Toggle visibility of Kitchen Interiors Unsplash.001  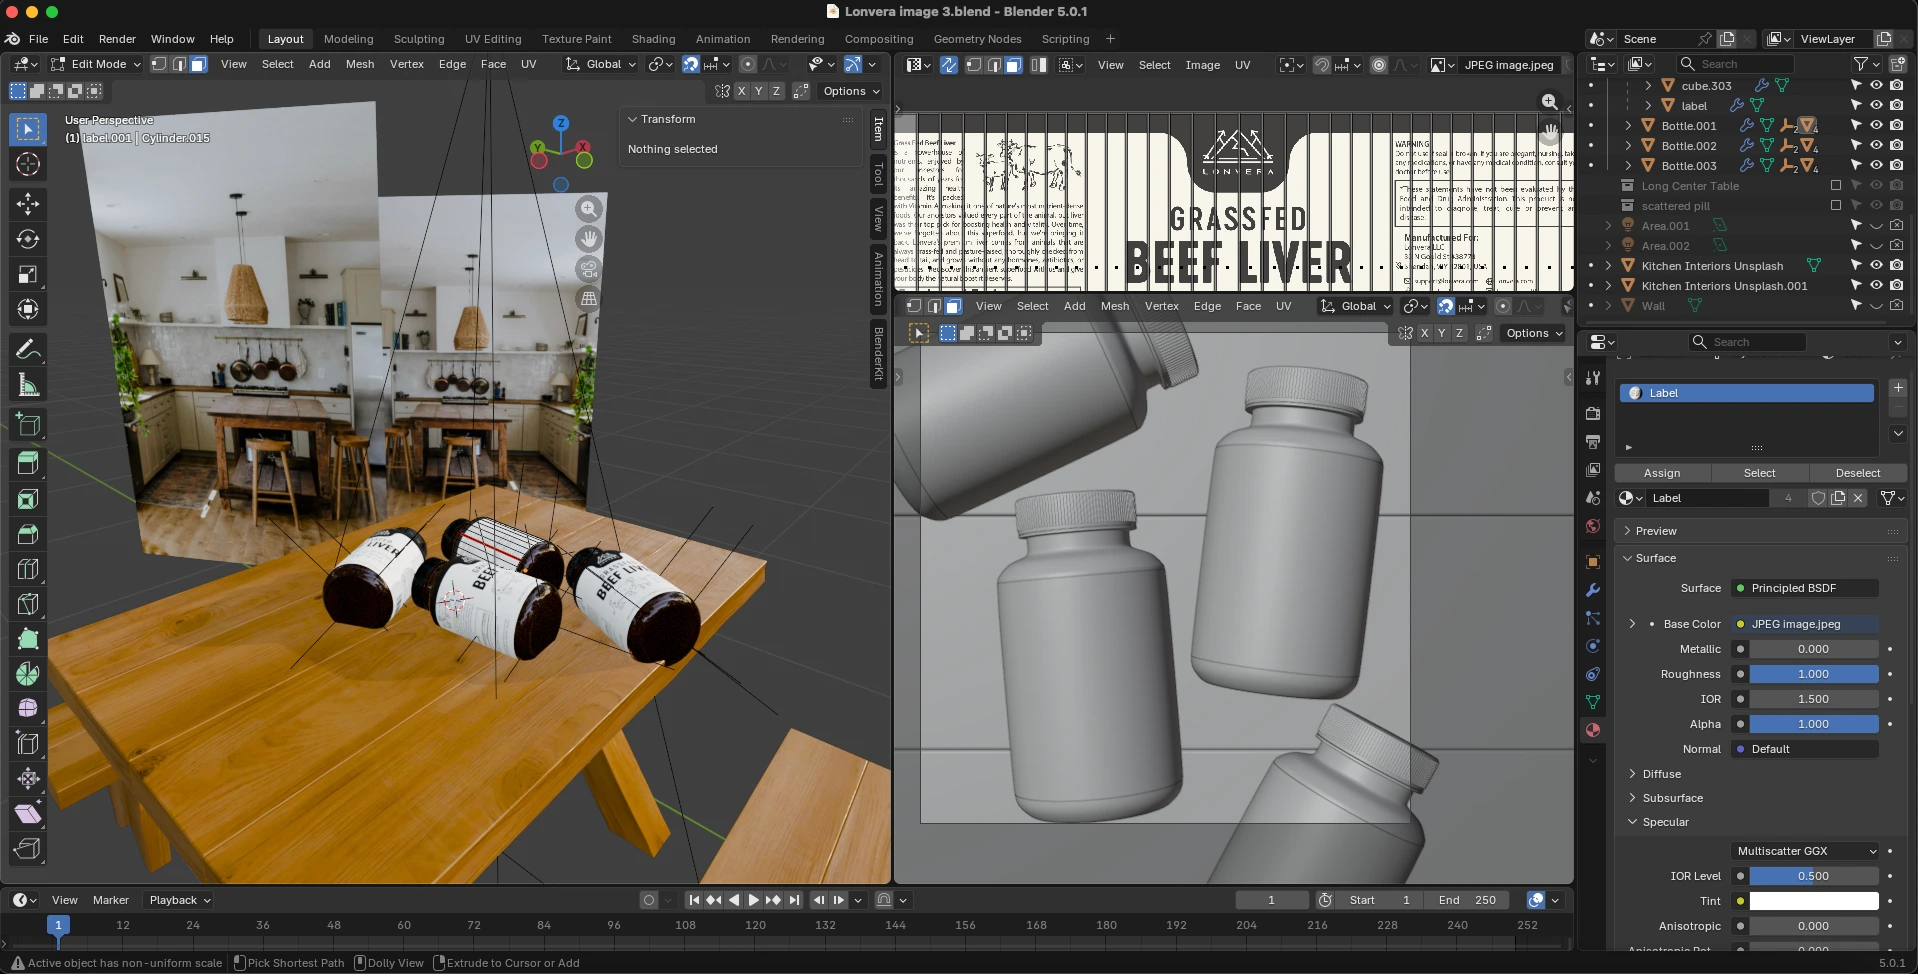(x=1876, y=286)
